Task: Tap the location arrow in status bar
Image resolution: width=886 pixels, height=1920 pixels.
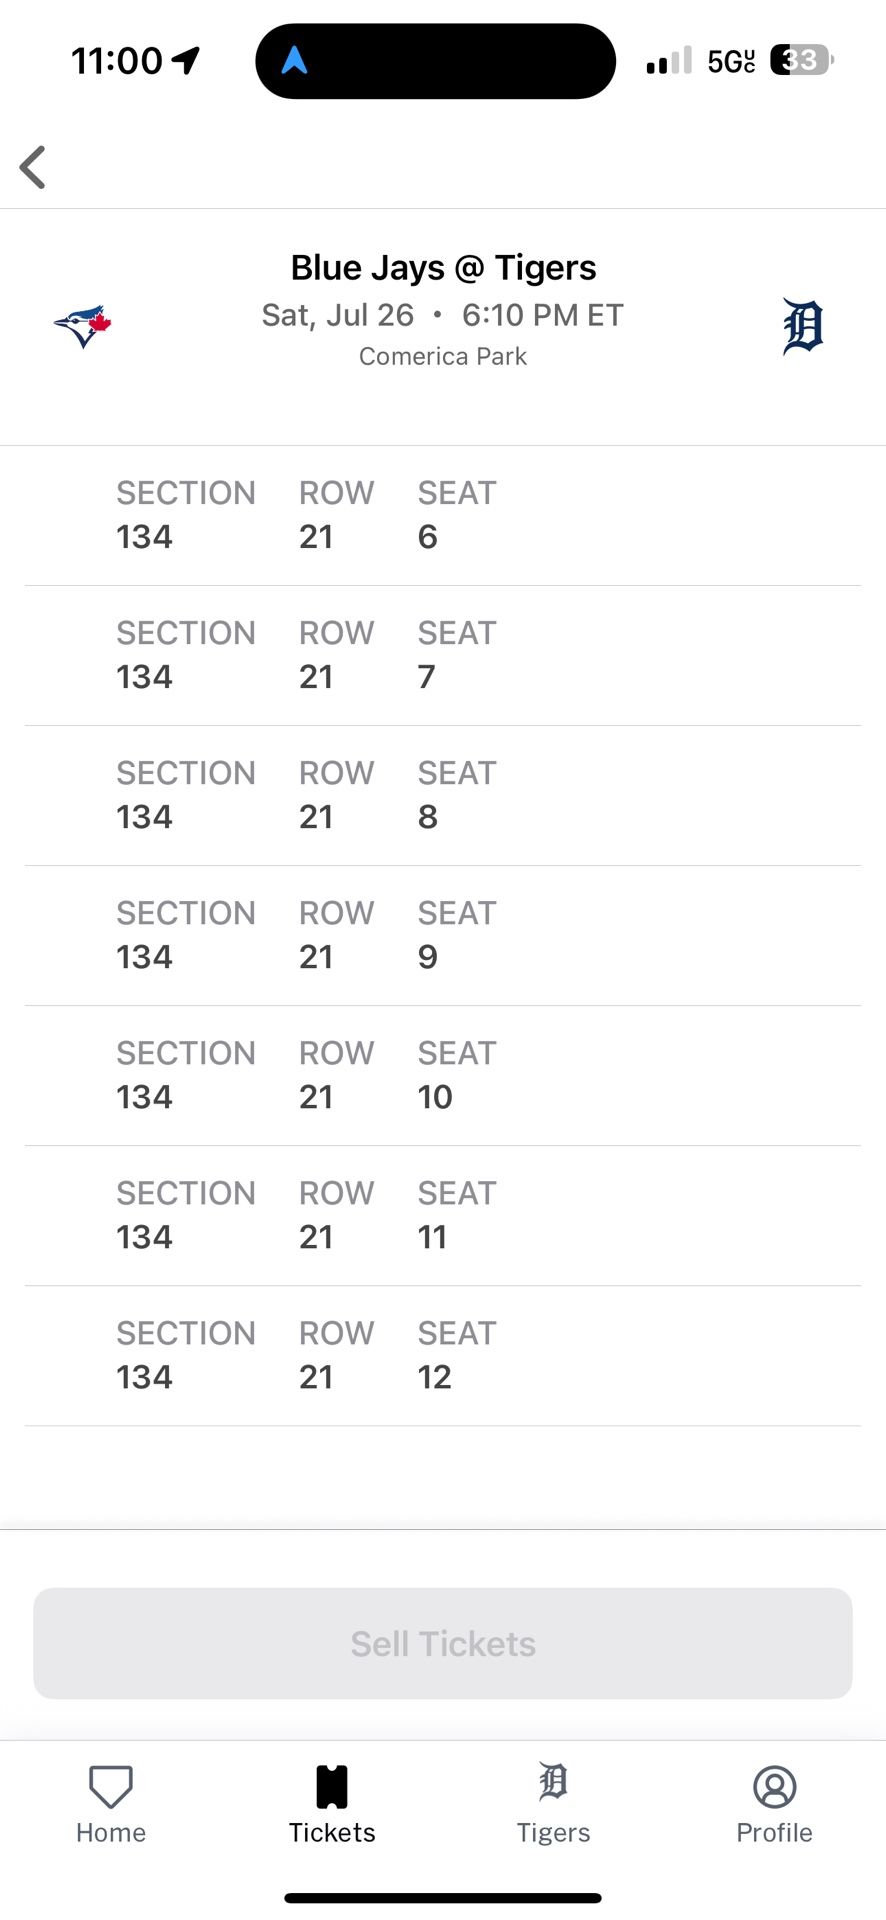Action: point(183,60)
